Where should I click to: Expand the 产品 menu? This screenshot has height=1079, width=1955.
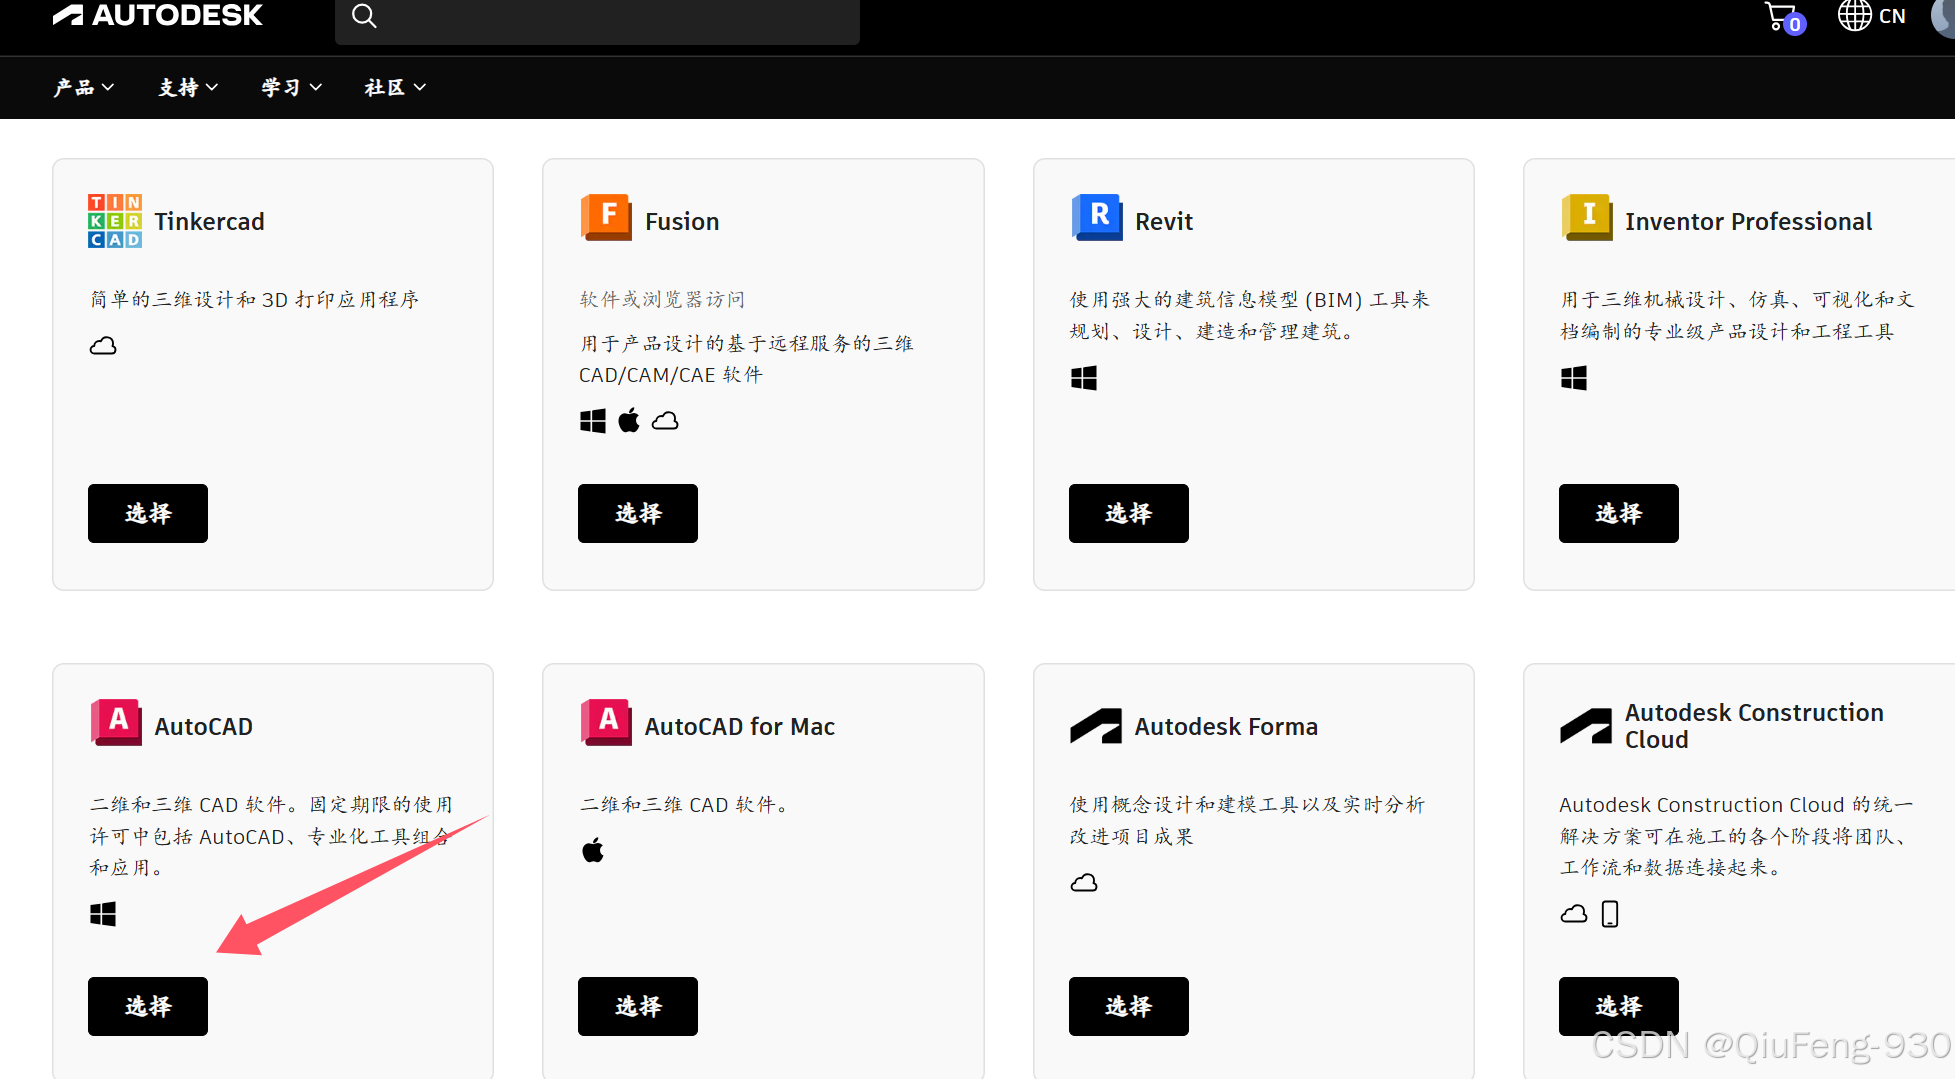tap(84, 88)
